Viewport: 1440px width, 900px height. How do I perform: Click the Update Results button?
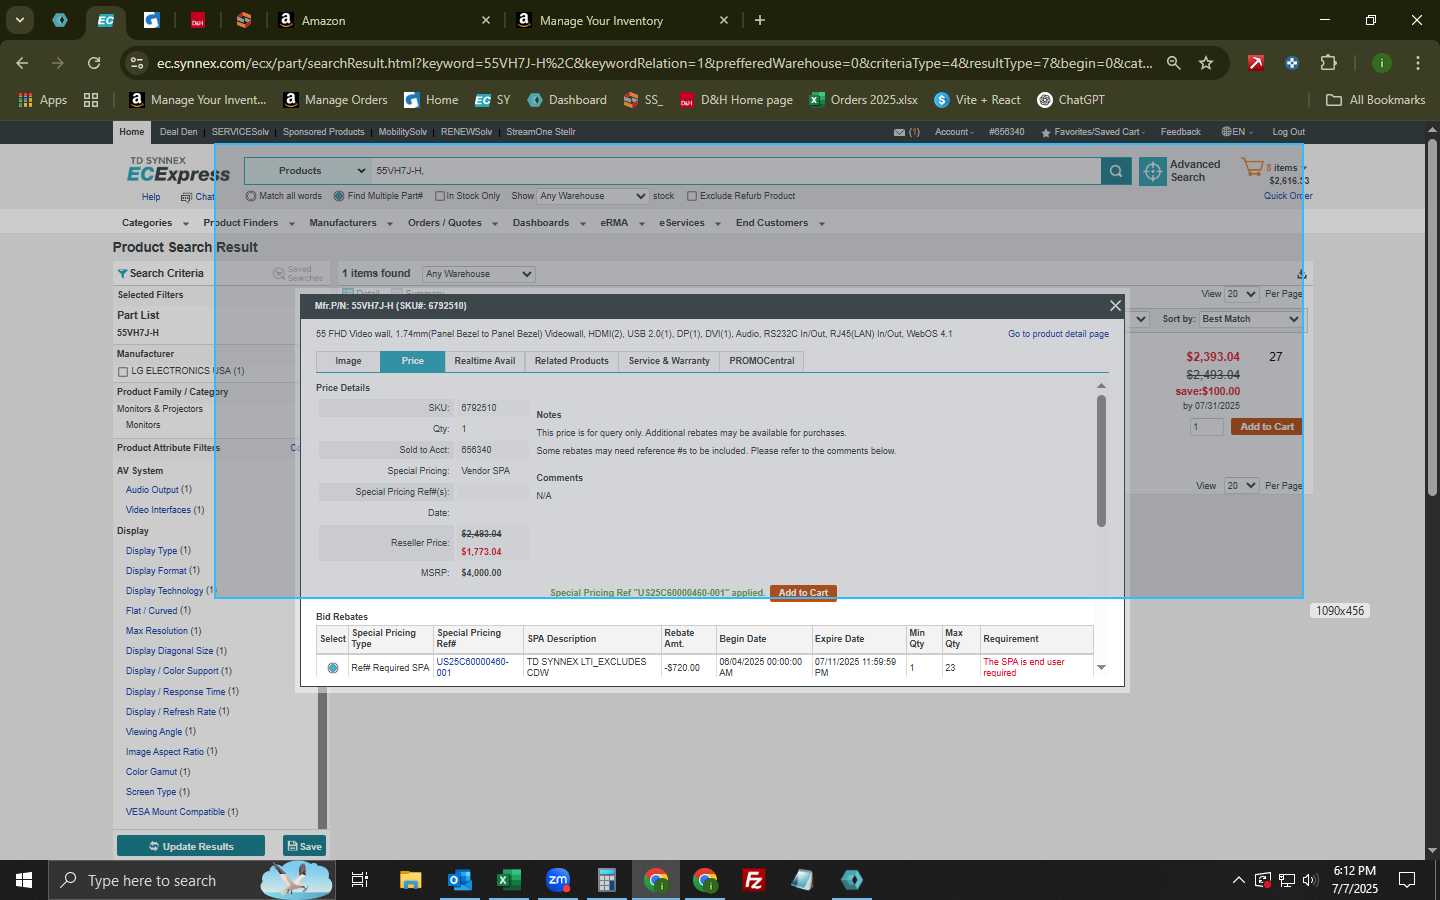click(191, 846)
